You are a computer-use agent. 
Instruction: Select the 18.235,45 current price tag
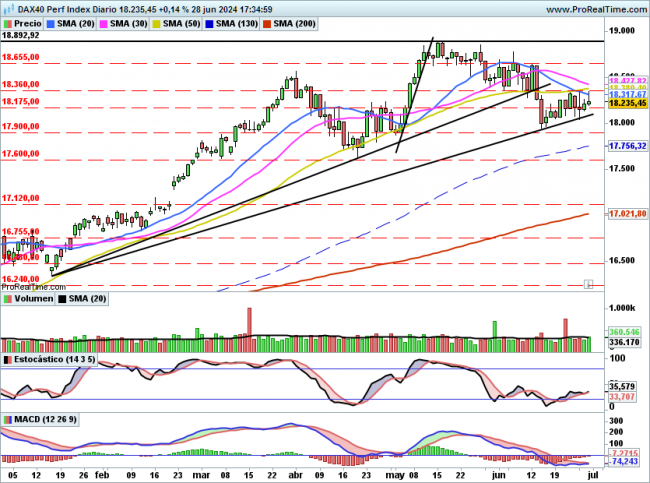tap(628, 103)
